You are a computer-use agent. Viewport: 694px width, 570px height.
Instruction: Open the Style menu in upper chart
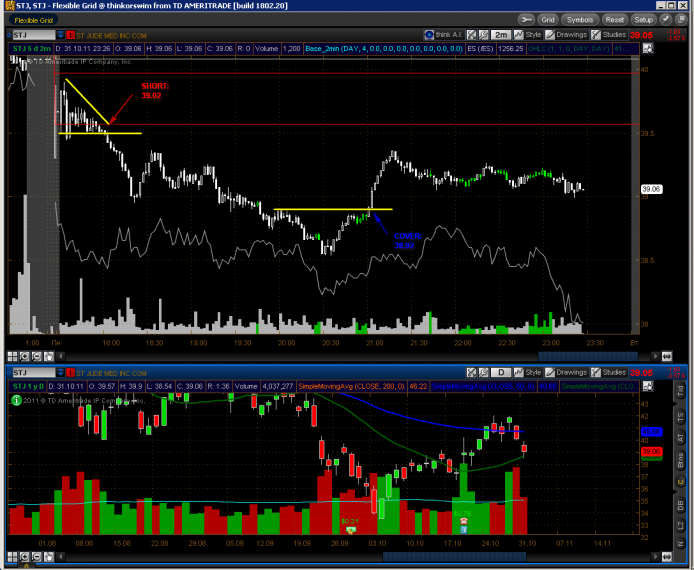[528, 35]
